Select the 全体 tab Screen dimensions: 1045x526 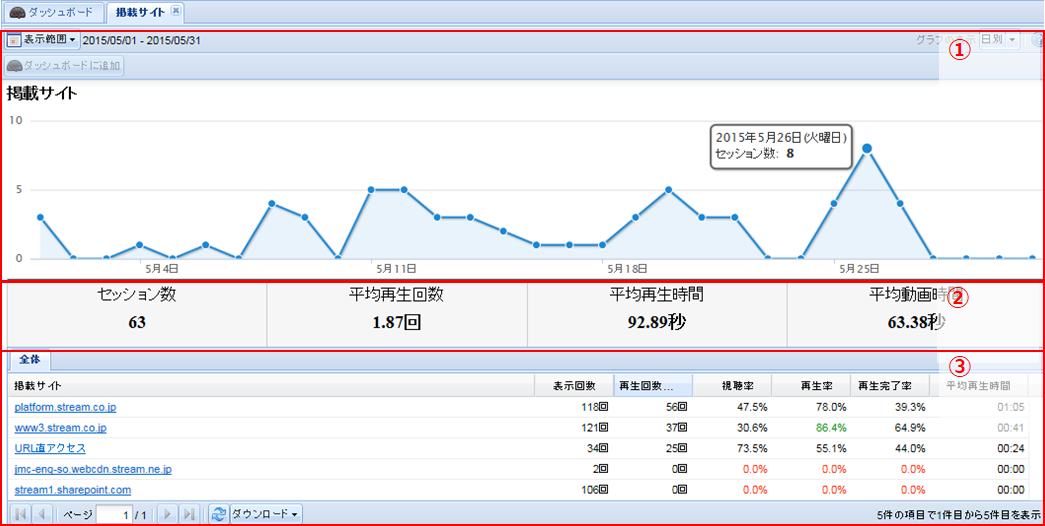tap(30, 360)
